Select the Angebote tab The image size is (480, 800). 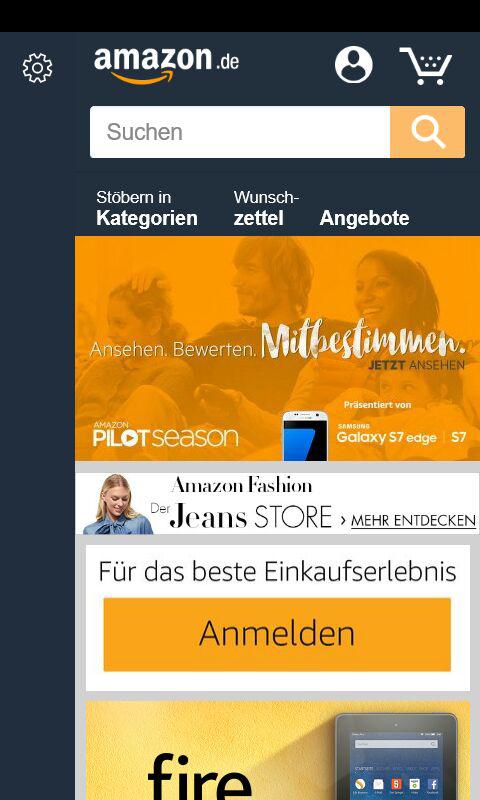pos(364,218)
